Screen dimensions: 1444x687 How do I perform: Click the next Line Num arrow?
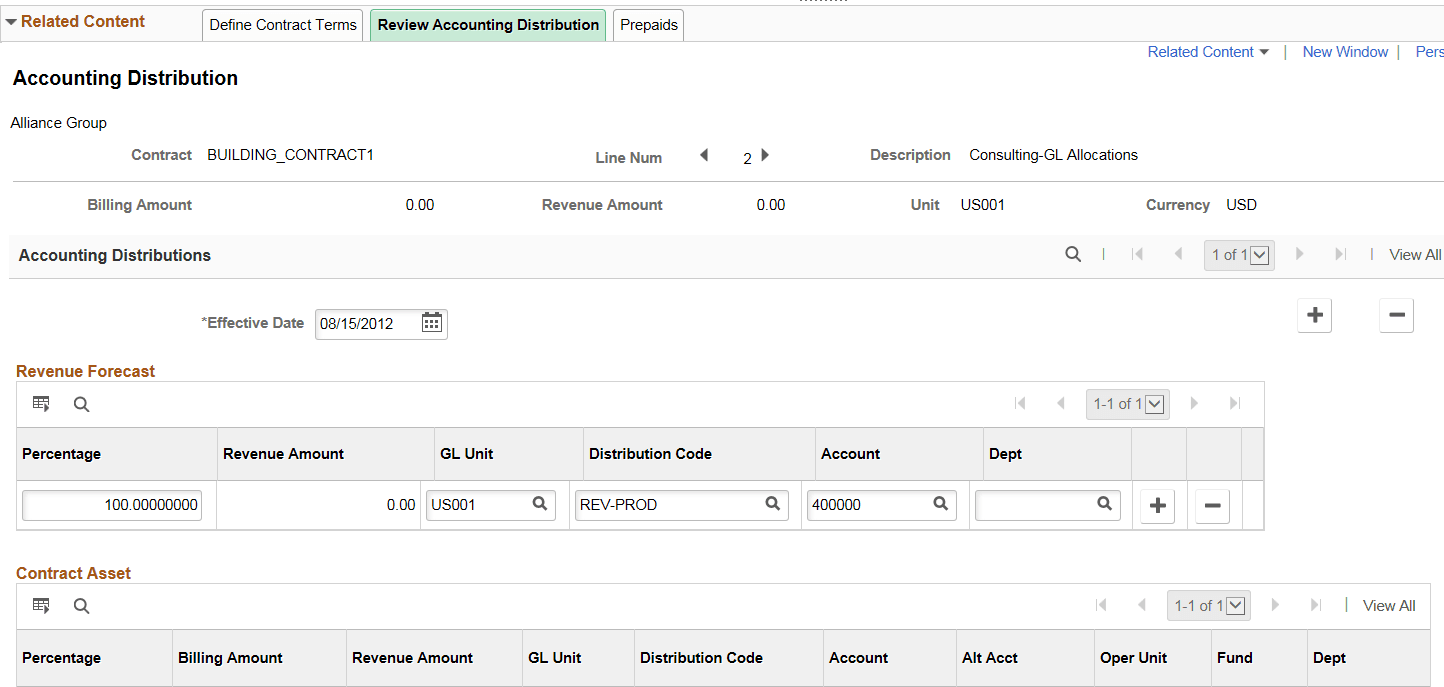[x=765, y=155]
